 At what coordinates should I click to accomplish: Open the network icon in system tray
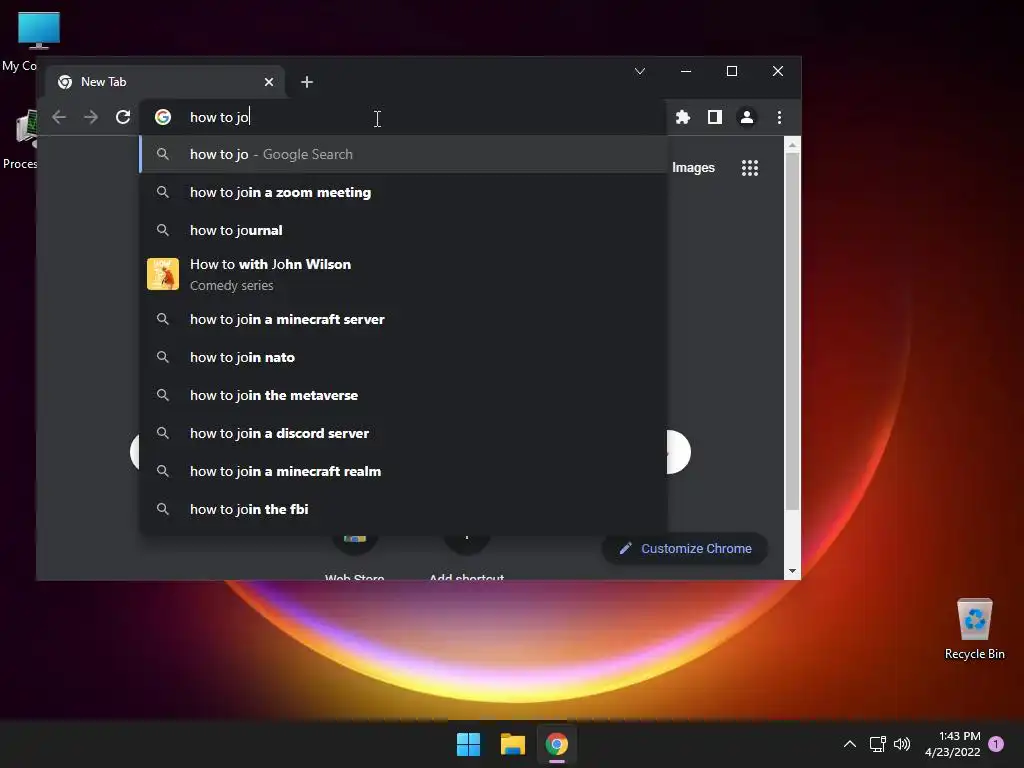tap(878, 744)
